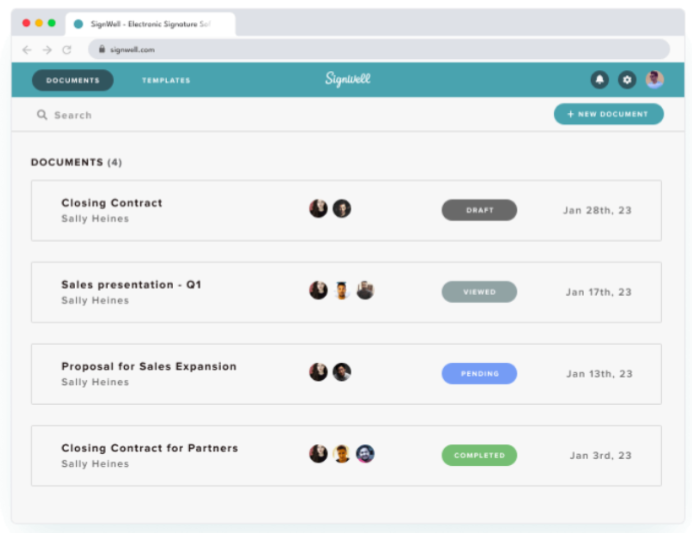This screenshot has width=692, height=541.
Task: Open Proposal for Sales Expansion document
Action: point(149,367)
